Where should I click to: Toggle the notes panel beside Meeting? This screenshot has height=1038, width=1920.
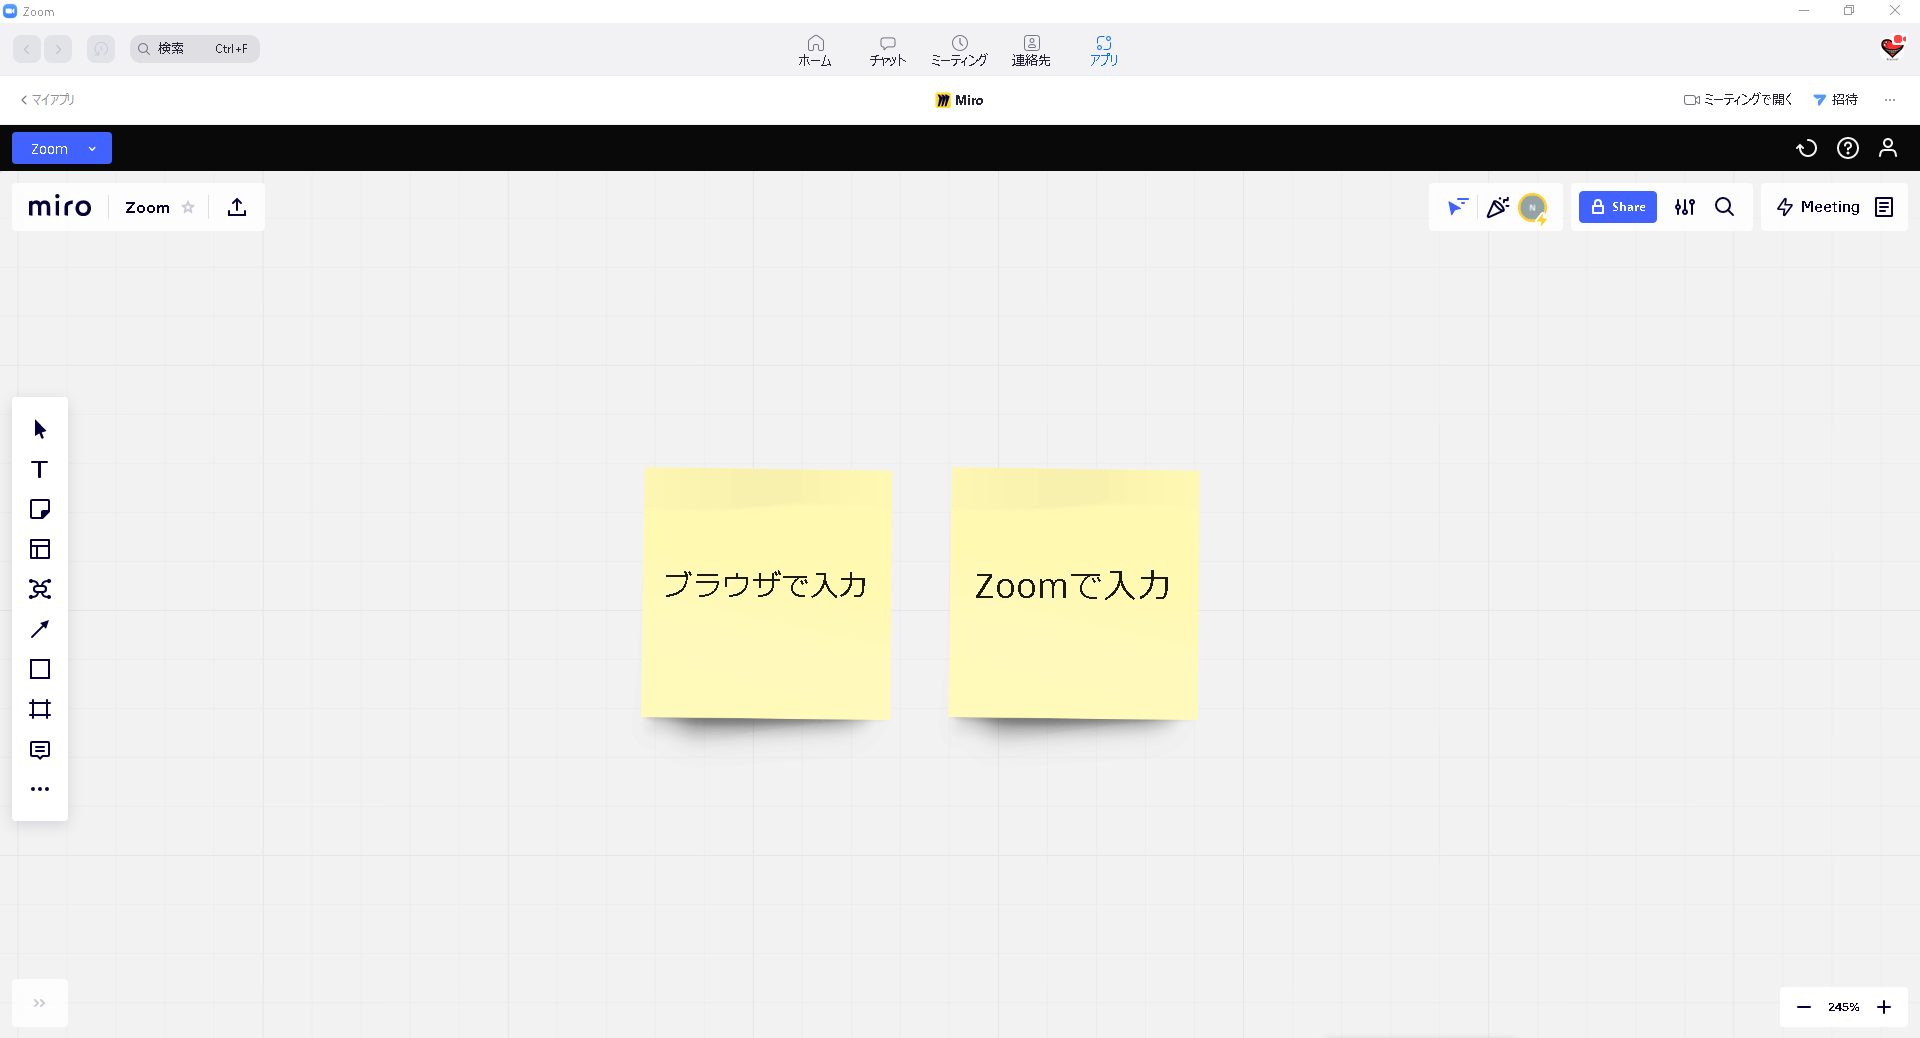click(x=1884, y=207)
